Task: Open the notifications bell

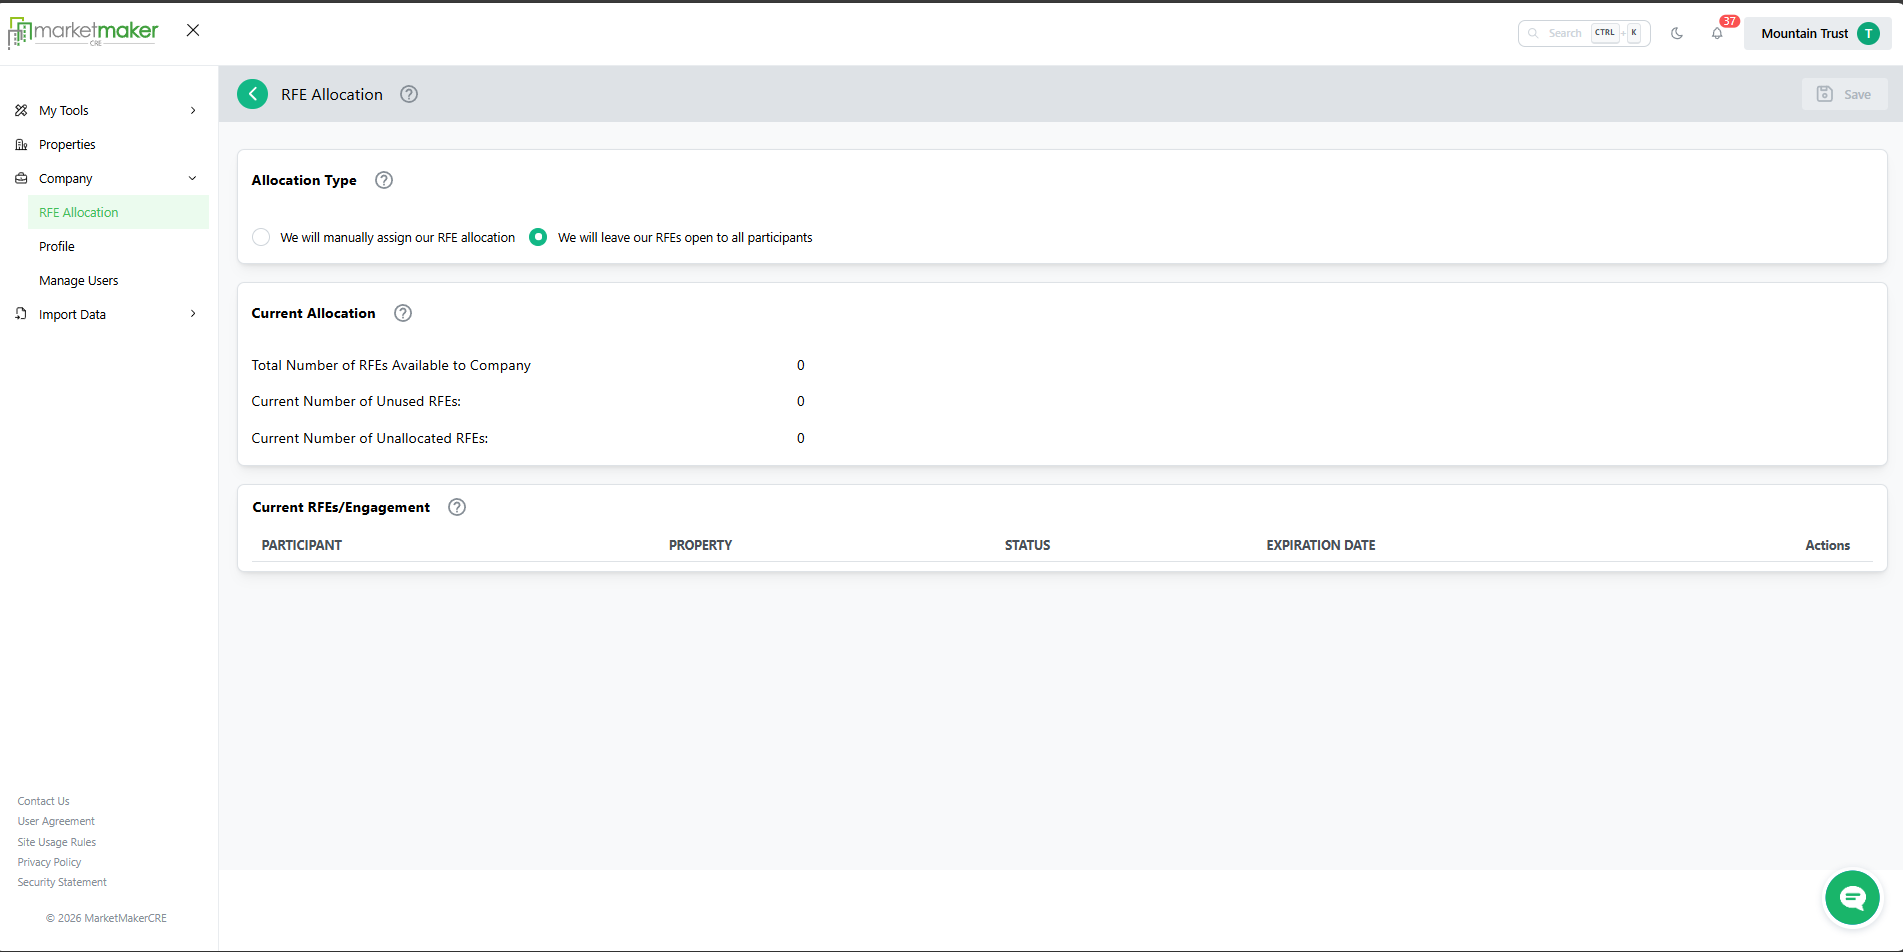Action: [1717, 33]
